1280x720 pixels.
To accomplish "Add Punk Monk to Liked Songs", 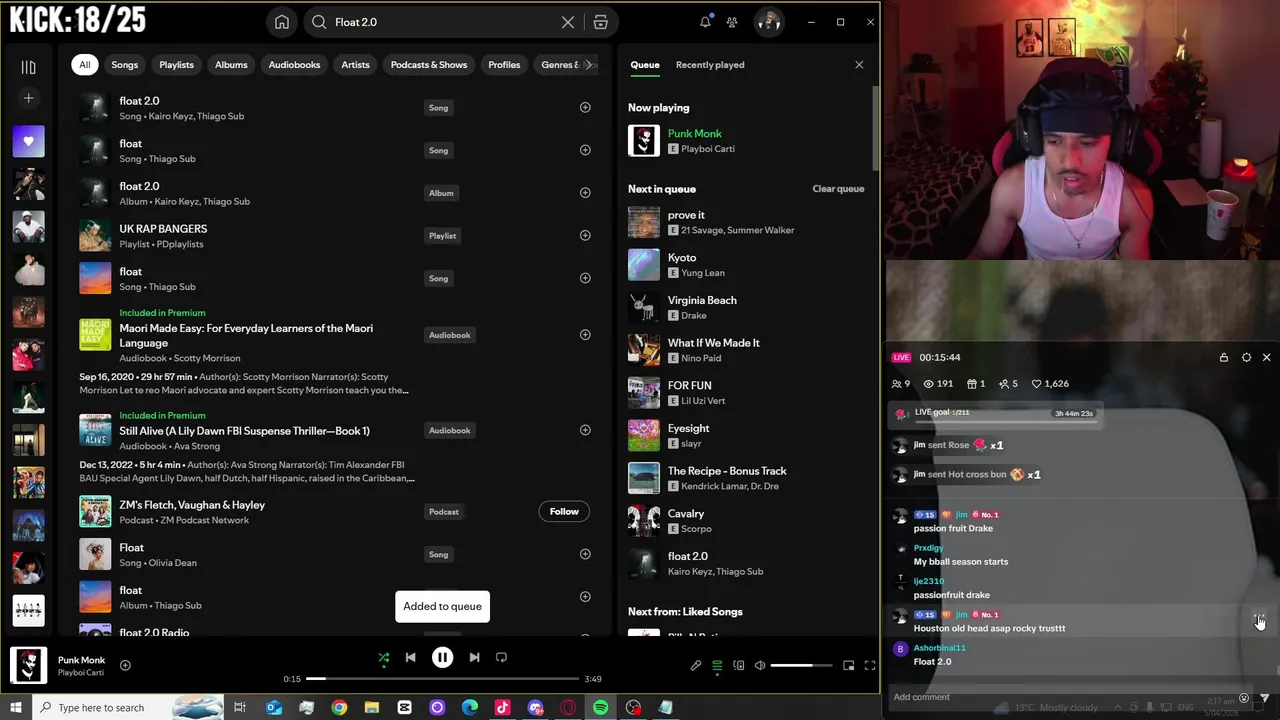I will [125, 665].
